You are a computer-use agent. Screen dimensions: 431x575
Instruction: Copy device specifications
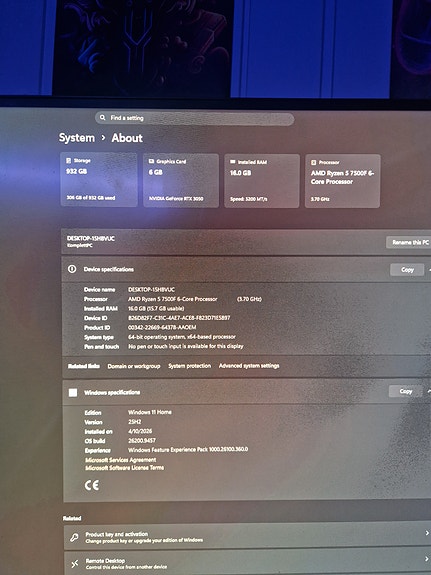tap(407, 270)
